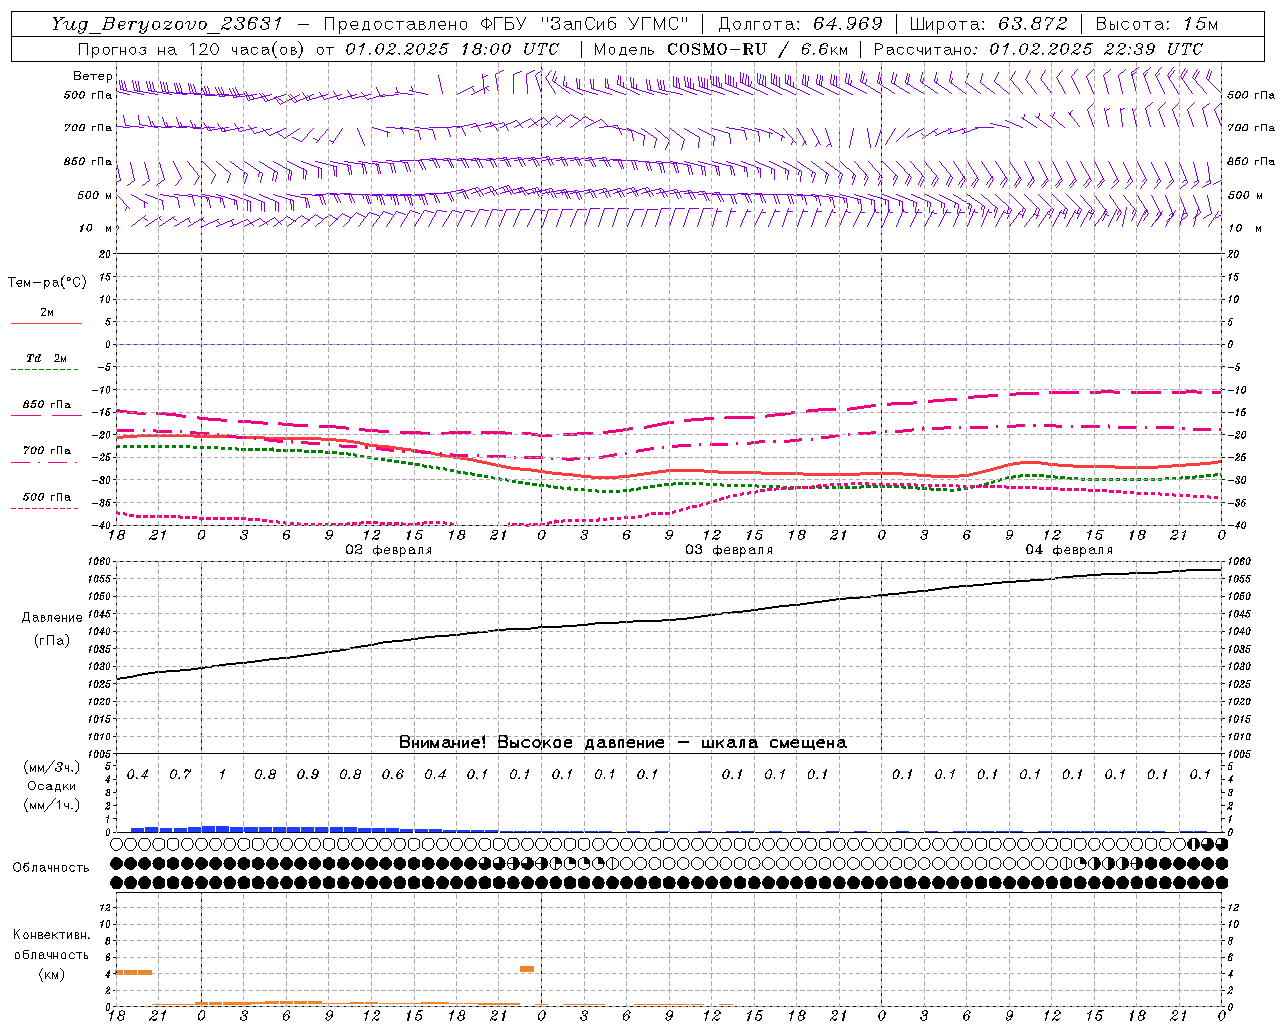This screenshot has height=1024, width=1280.
Task: Select the (мм/1ч.) precipitation unit label
Action: (52, 805)
